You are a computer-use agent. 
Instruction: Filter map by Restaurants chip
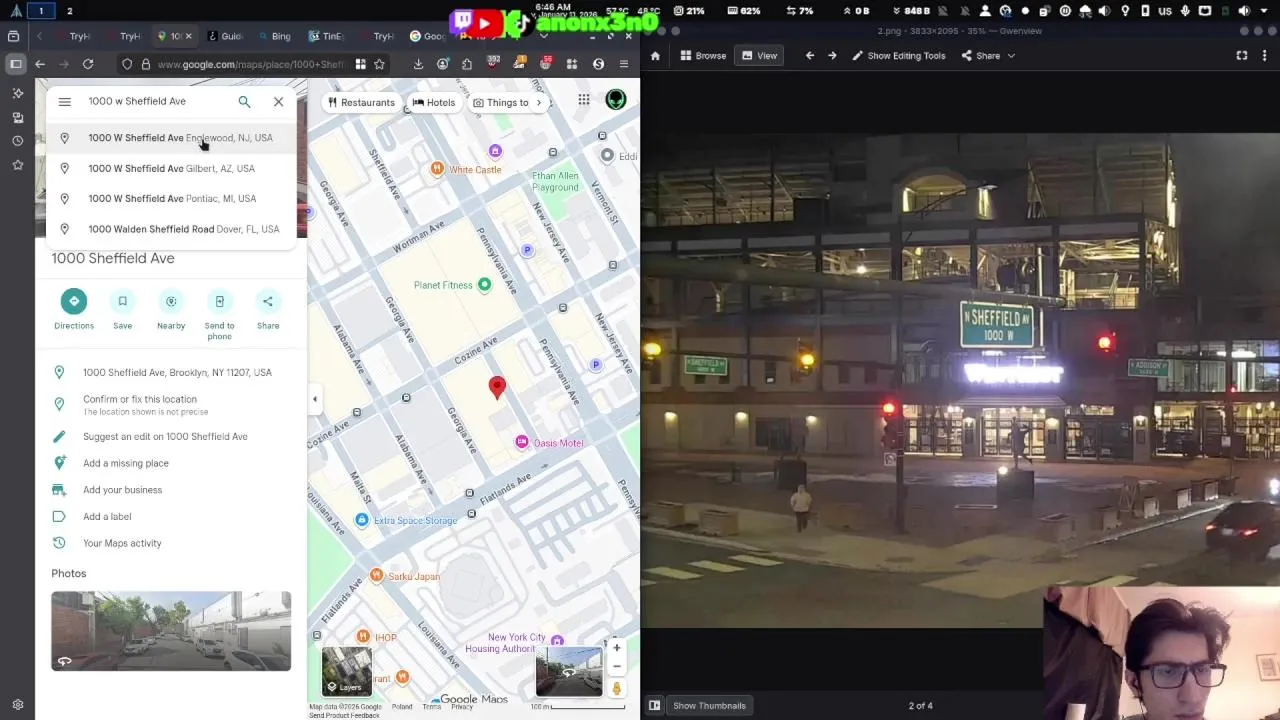pos(361,102)
